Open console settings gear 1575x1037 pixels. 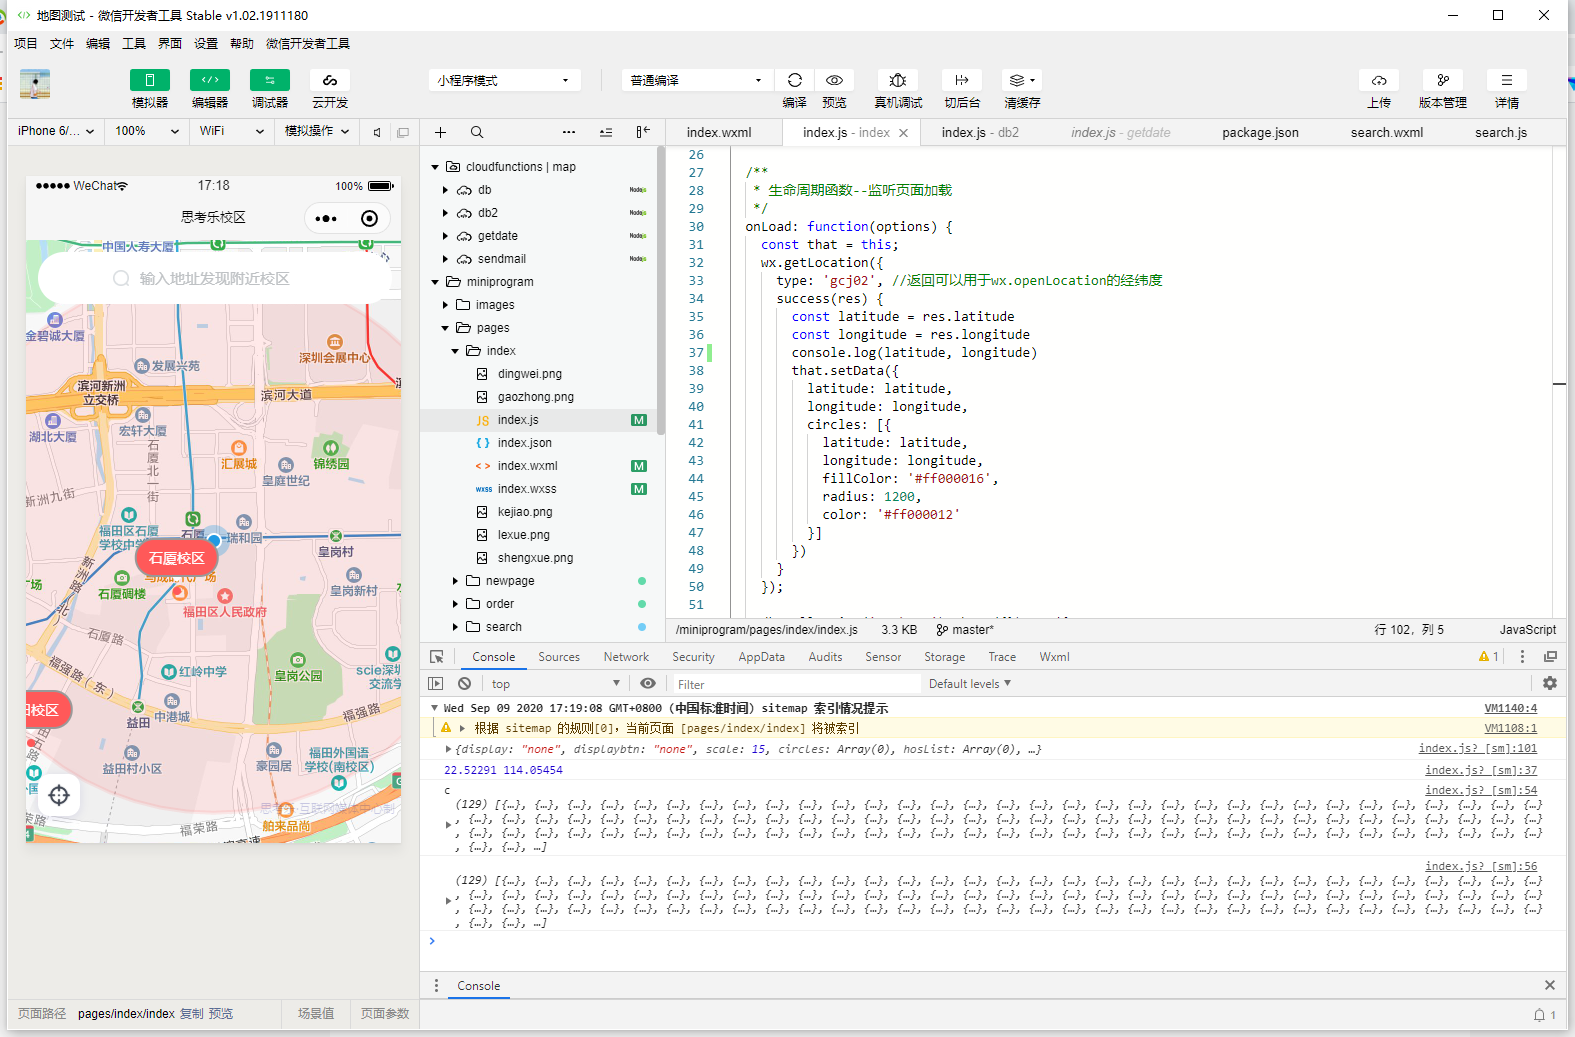coord(1549,683)
